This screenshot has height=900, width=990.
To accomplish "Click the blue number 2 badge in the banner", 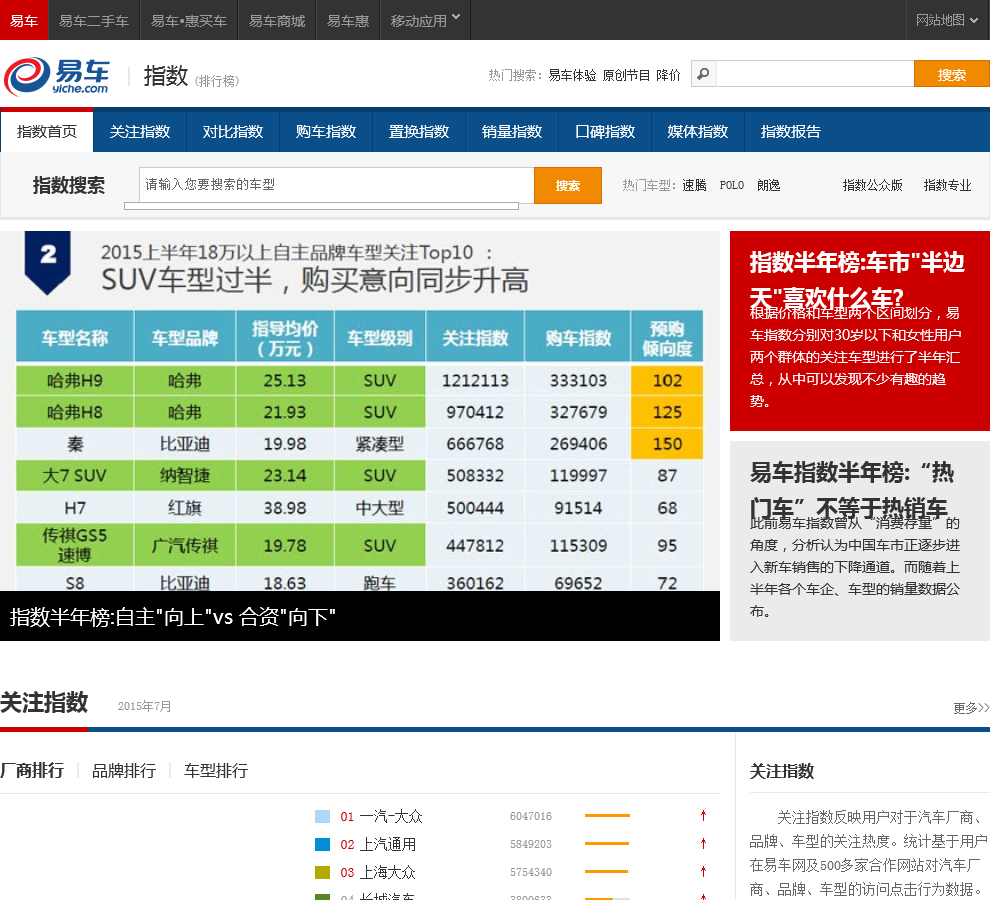I will click(x=48, y=259).
